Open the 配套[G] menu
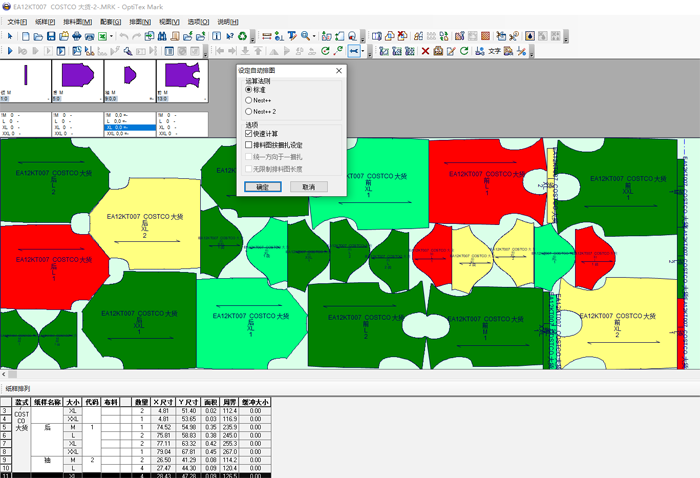Image resolution: width=700 pixels, height=478 pixels. point(111,22)
